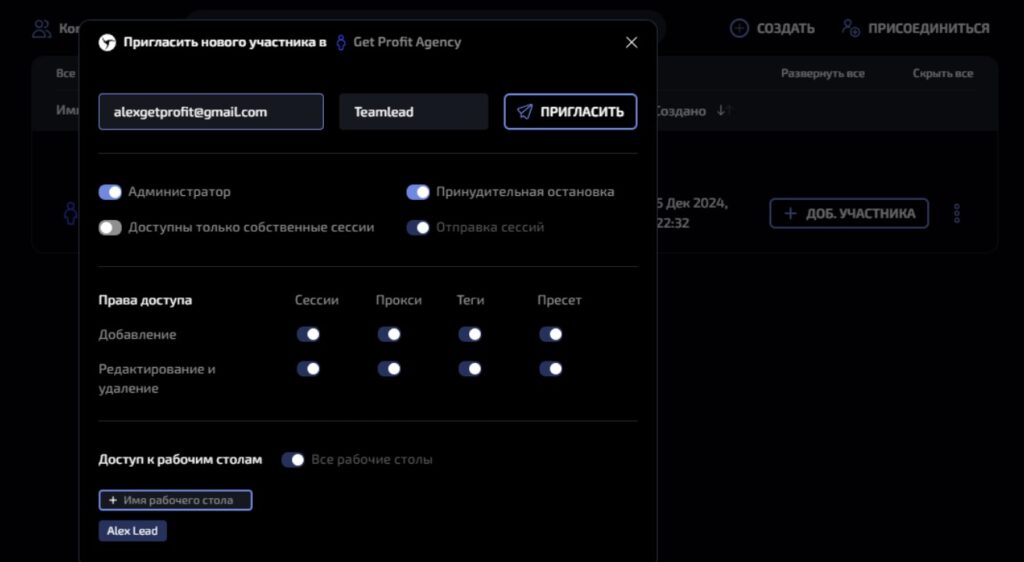Click ДОБ. УЧАСТНИКА button in team row
Viewport: 1024px width, 562px height.
pos(848,213)
